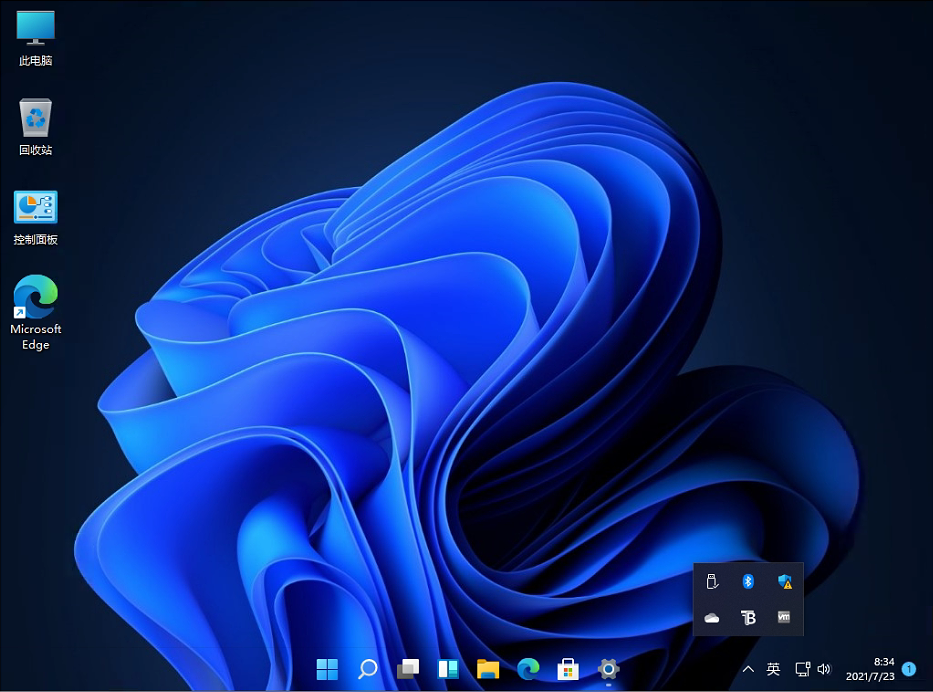Click Safely Remove Hardware icon
The width and height of the screenshot is (933, 692).
pos(712,581)
